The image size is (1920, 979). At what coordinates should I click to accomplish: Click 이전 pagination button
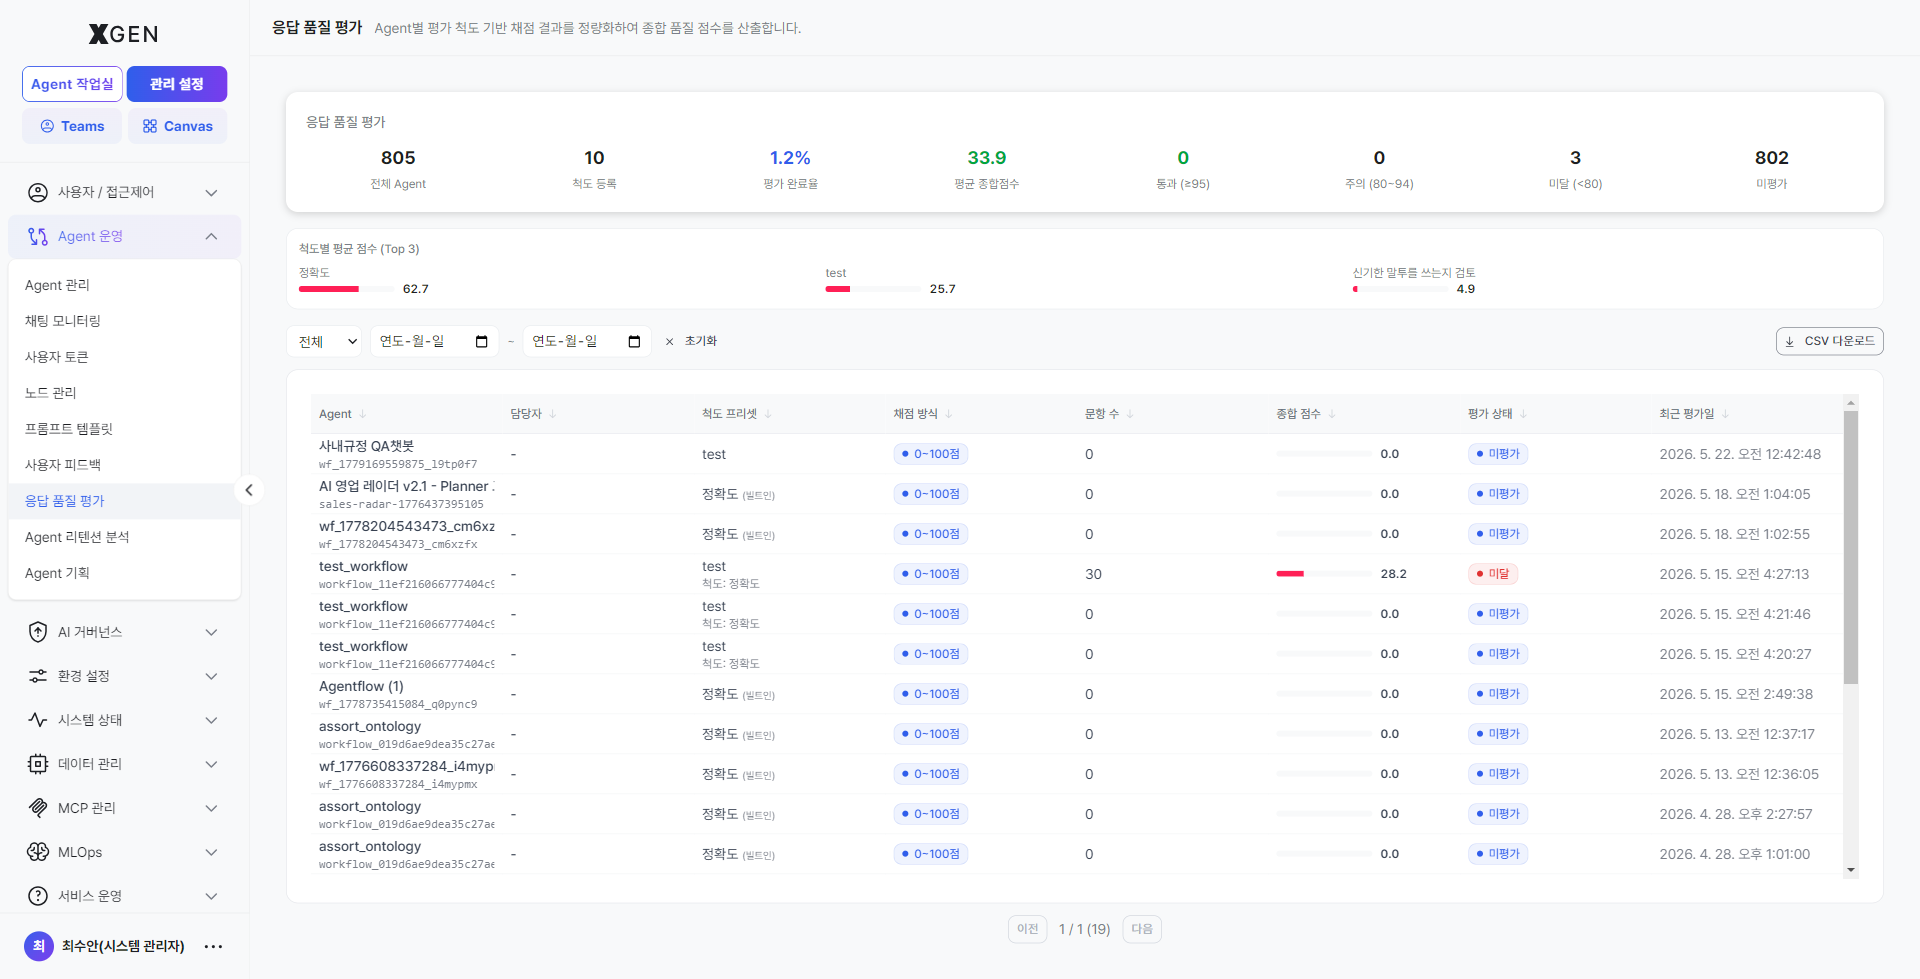pos(1027,929)
